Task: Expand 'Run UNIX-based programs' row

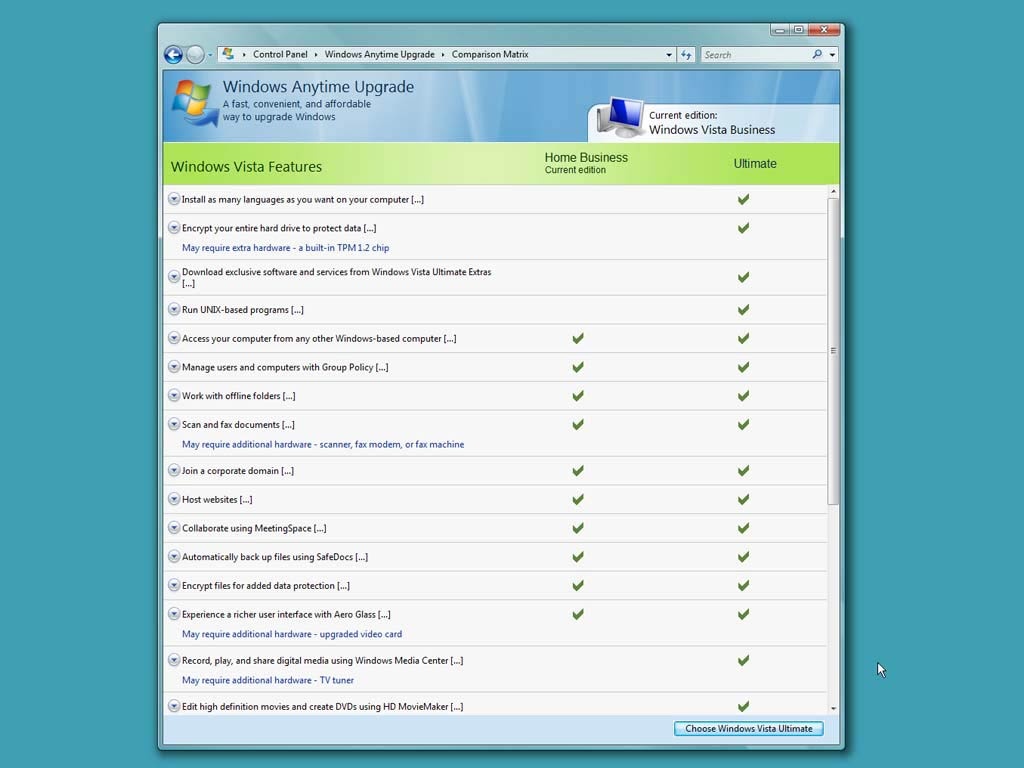Action: tap(174, 309)
